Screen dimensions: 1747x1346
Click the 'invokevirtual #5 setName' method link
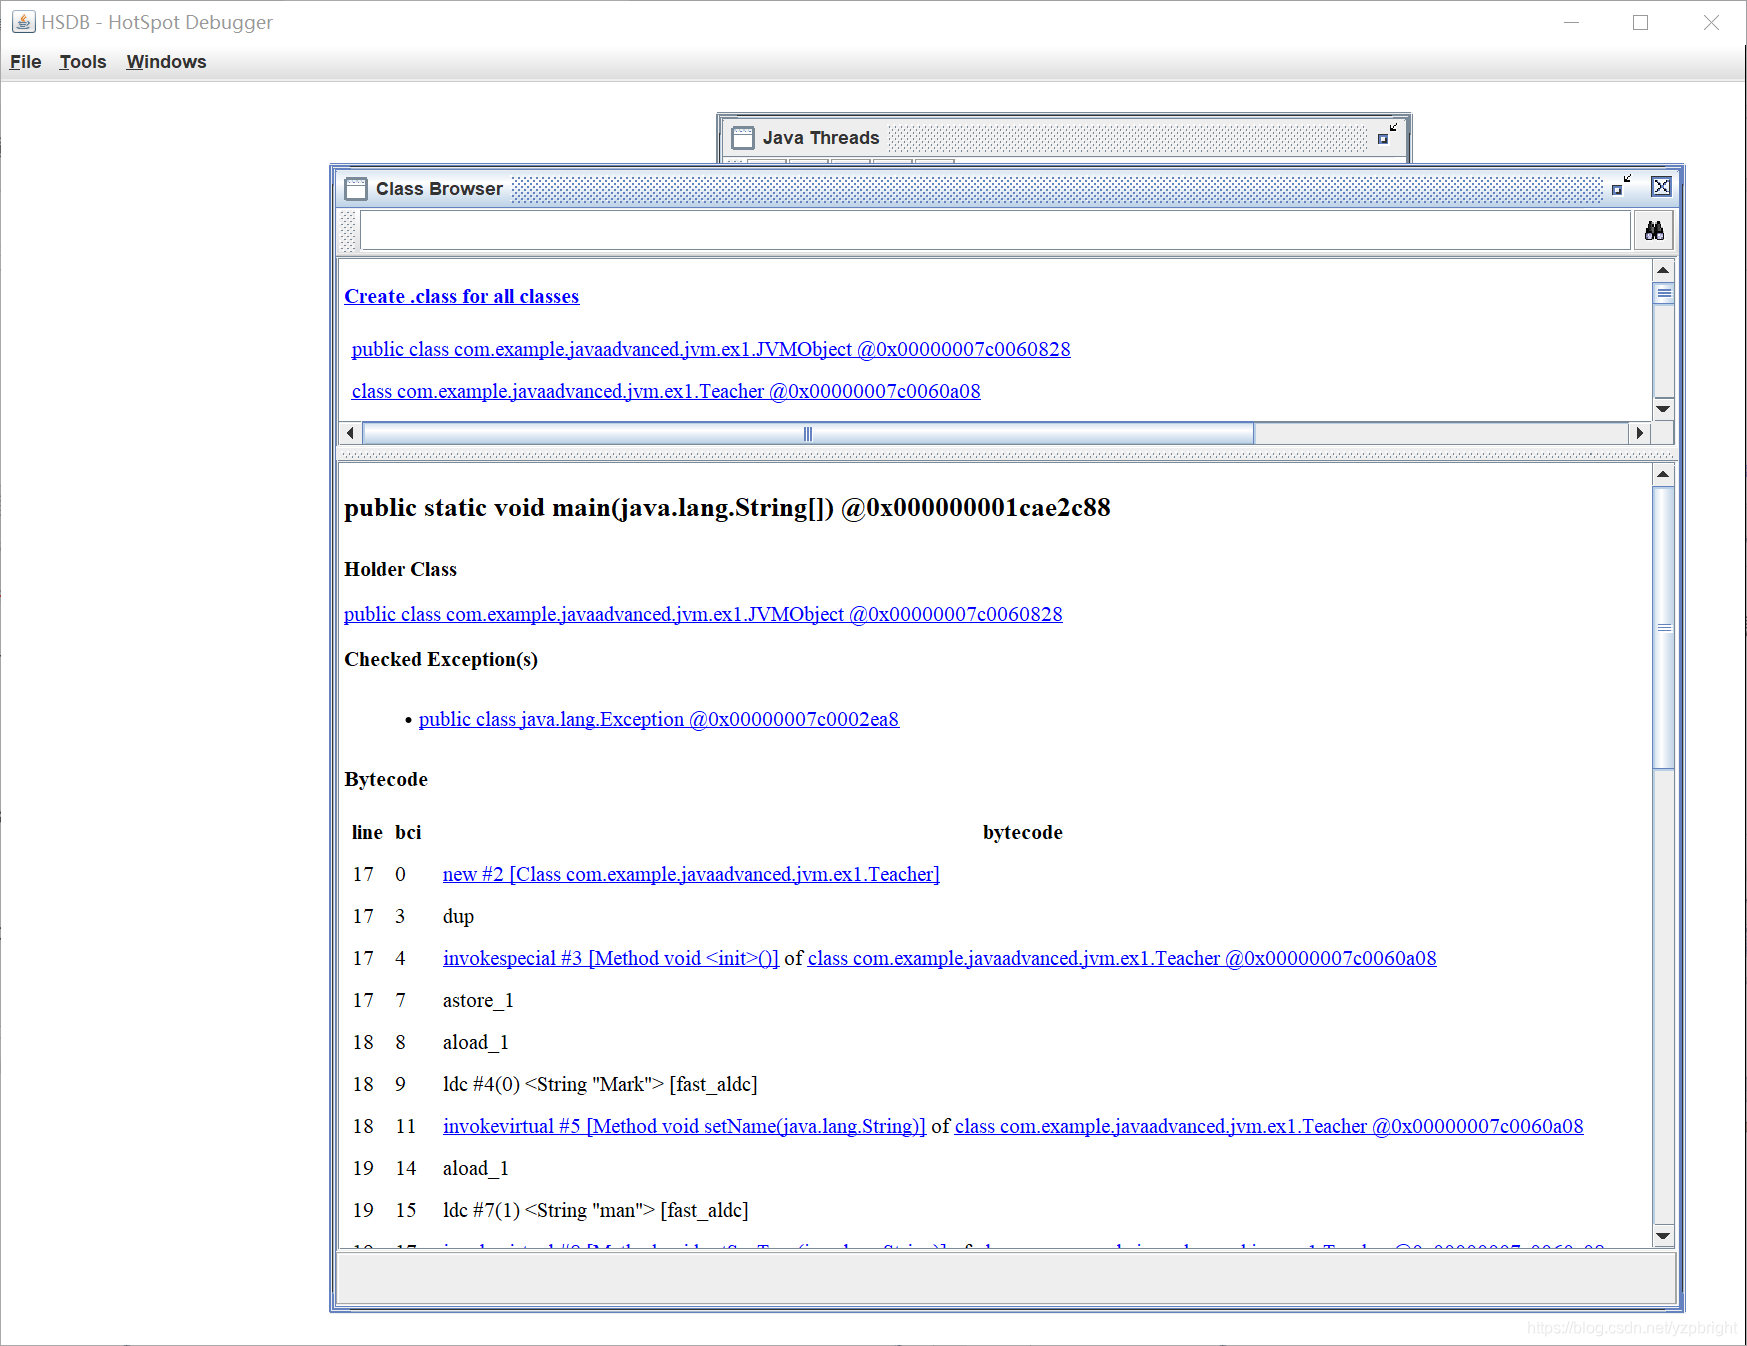tap(684, 1126)
